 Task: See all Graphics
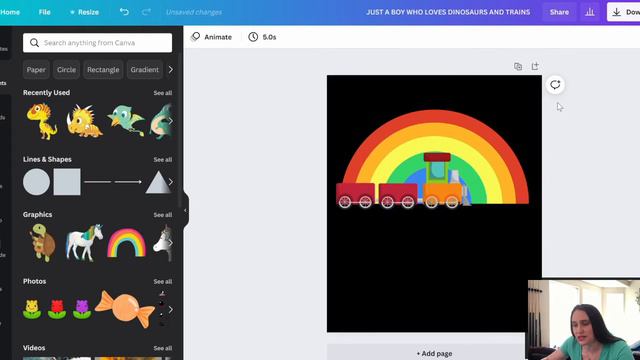[163, 215]
